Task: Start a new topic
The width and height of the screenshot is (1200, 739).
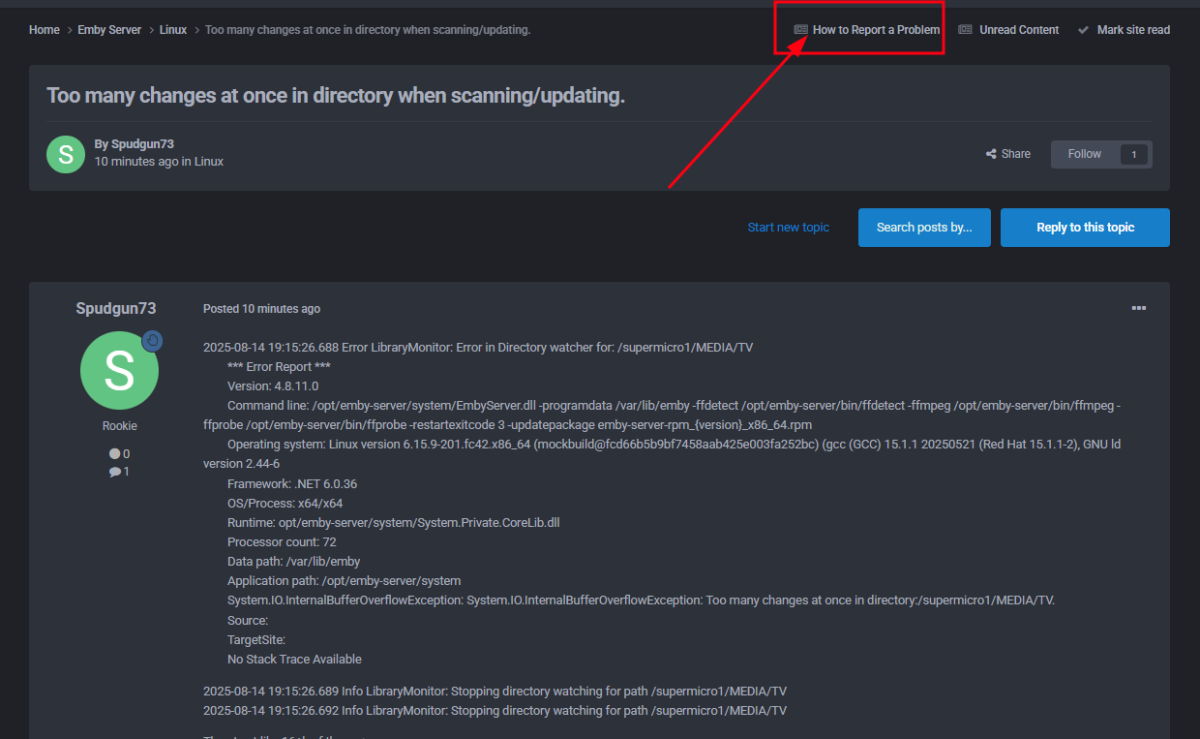Action: click(788, 227)
